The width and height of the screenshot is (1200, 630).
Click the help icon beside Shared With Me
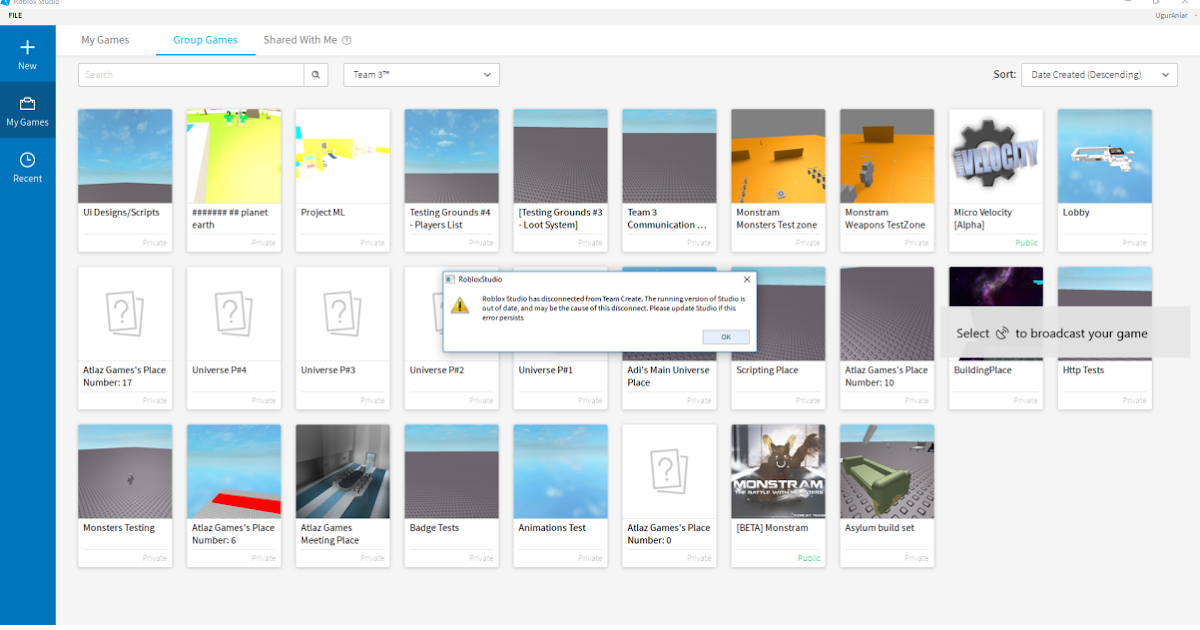pyautogui.click(x=347, y=41)
